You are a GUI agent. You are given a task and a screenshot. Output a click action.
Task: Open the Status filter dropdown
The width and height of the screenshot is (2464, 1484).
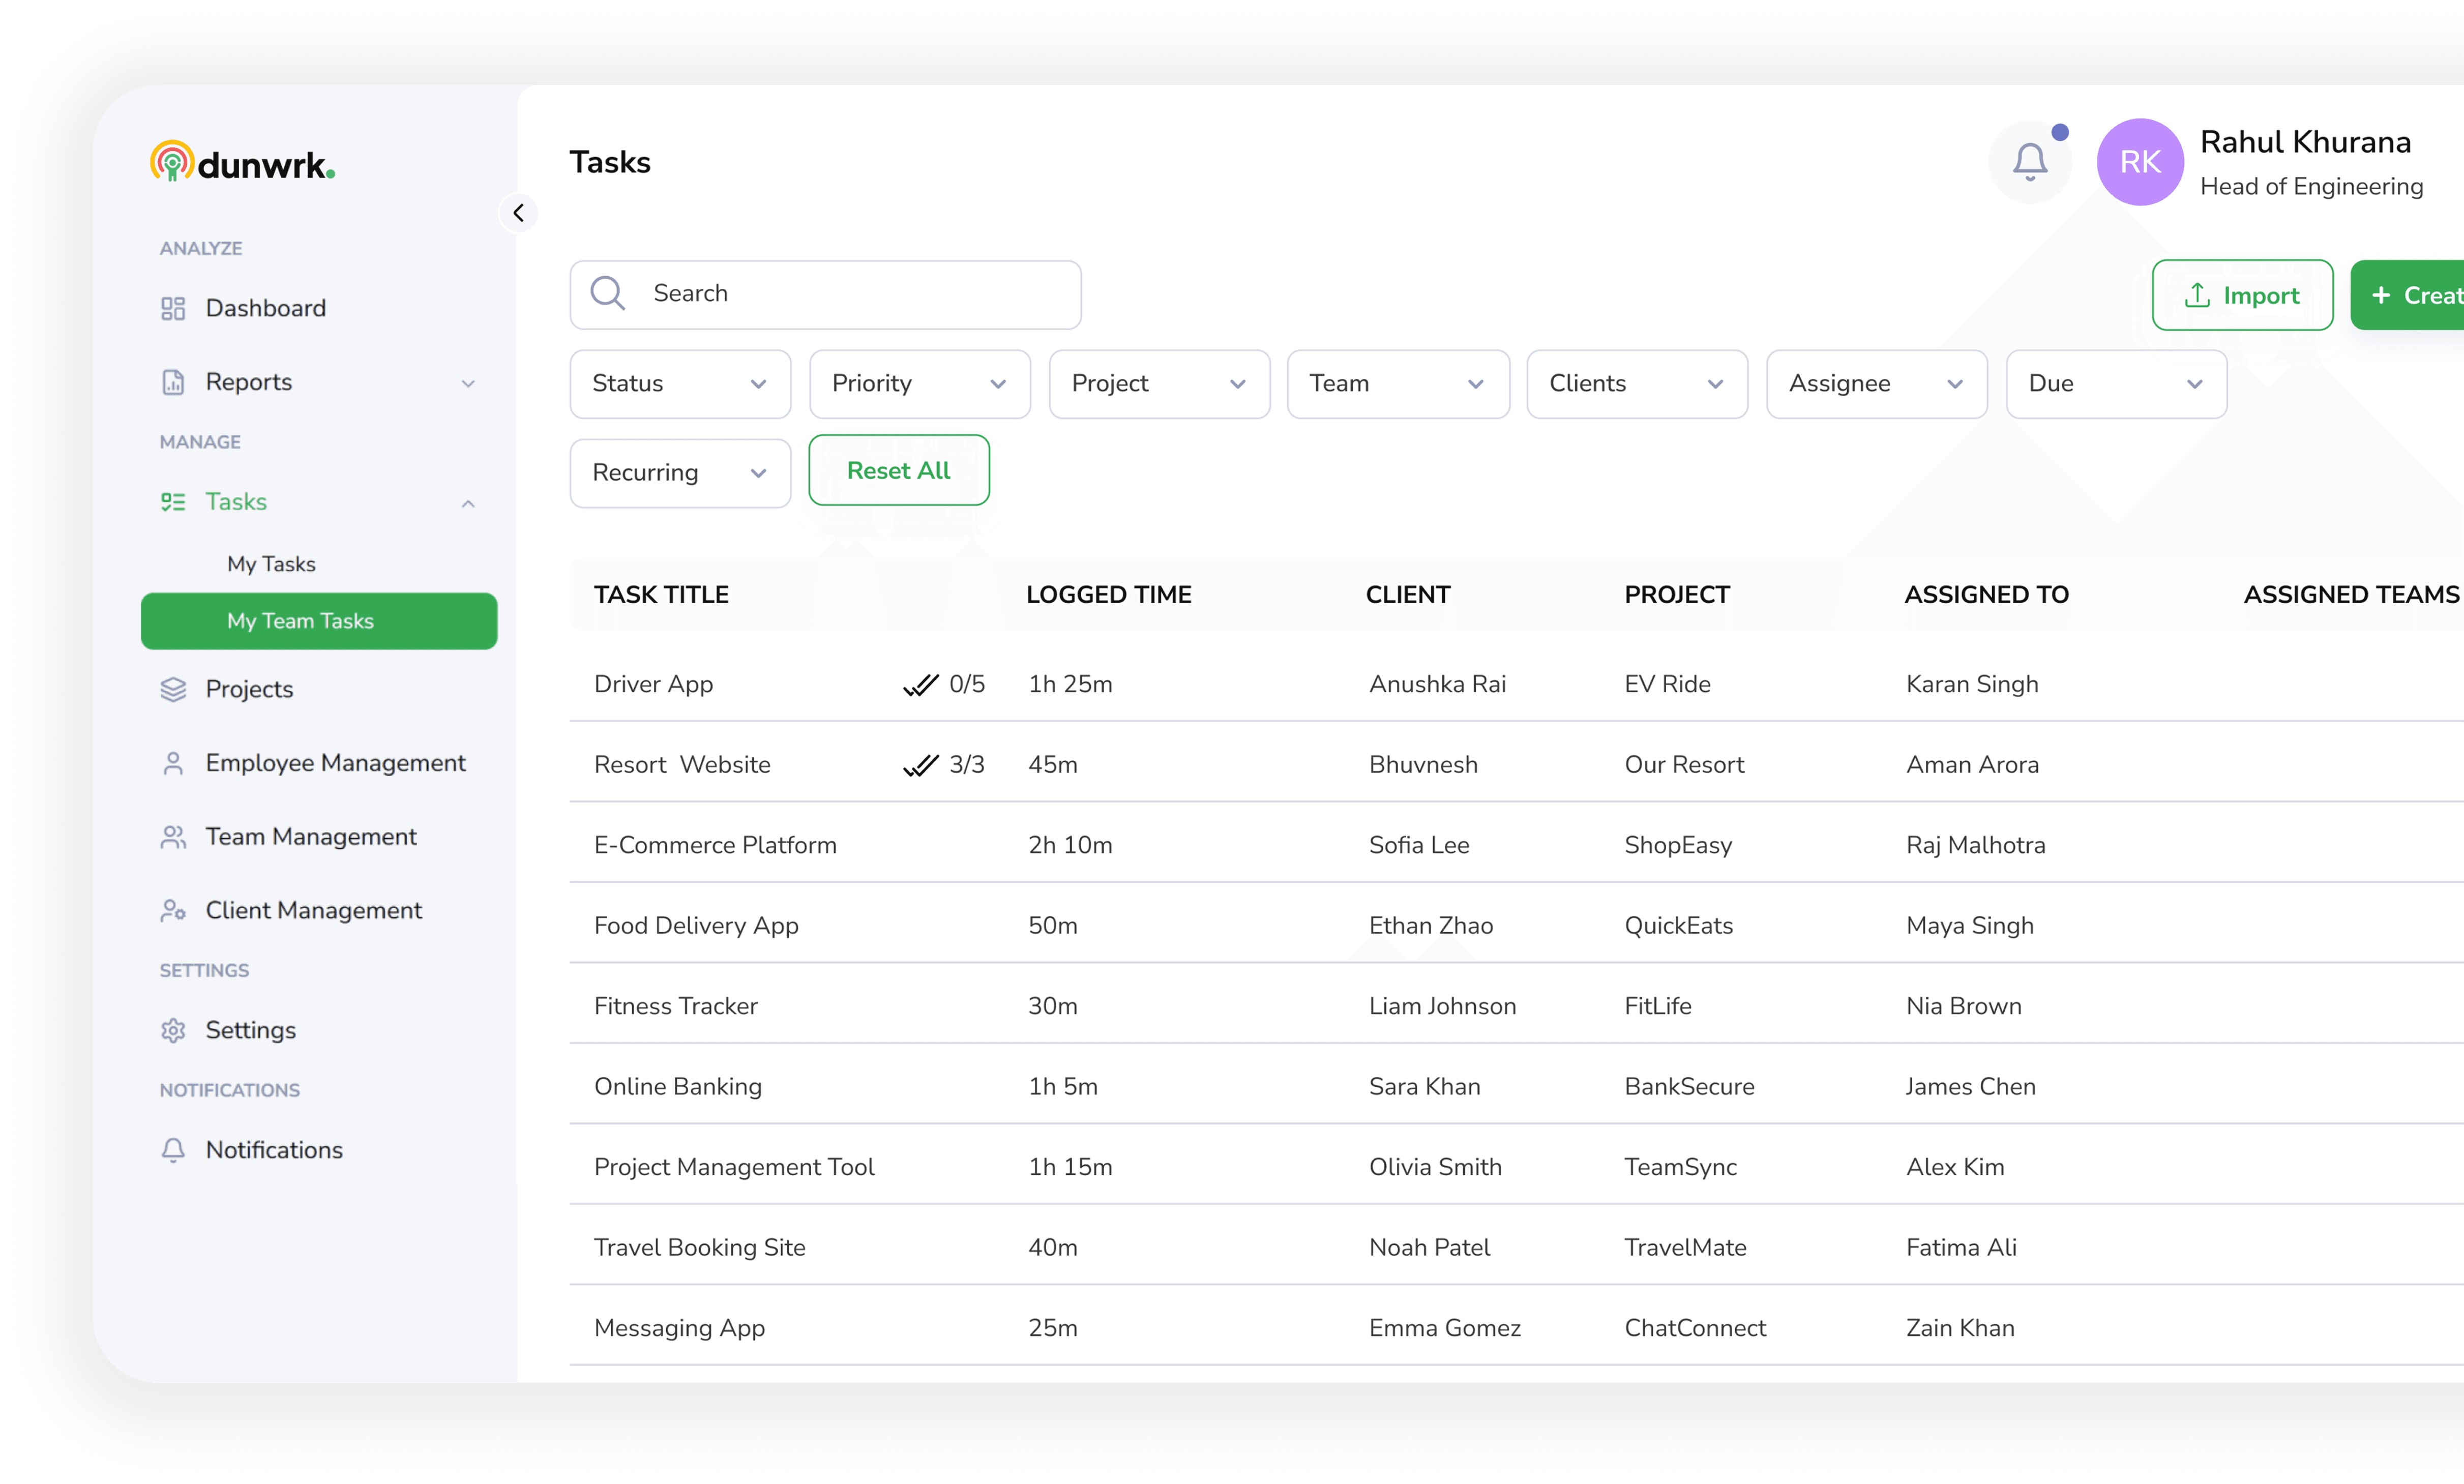tap(679, 384)
